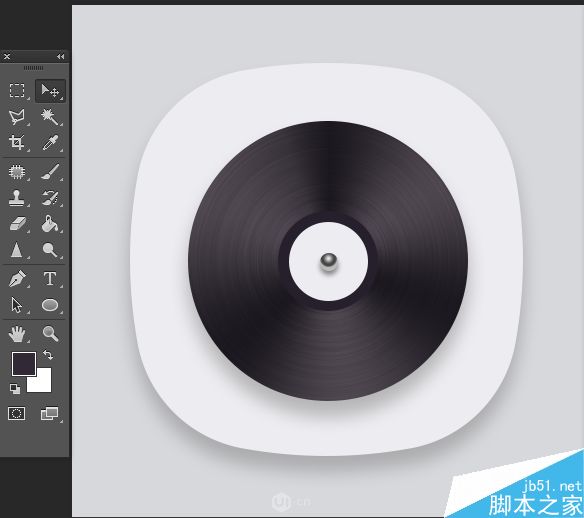Activate the Paint Bucket tool

(50, 223)
